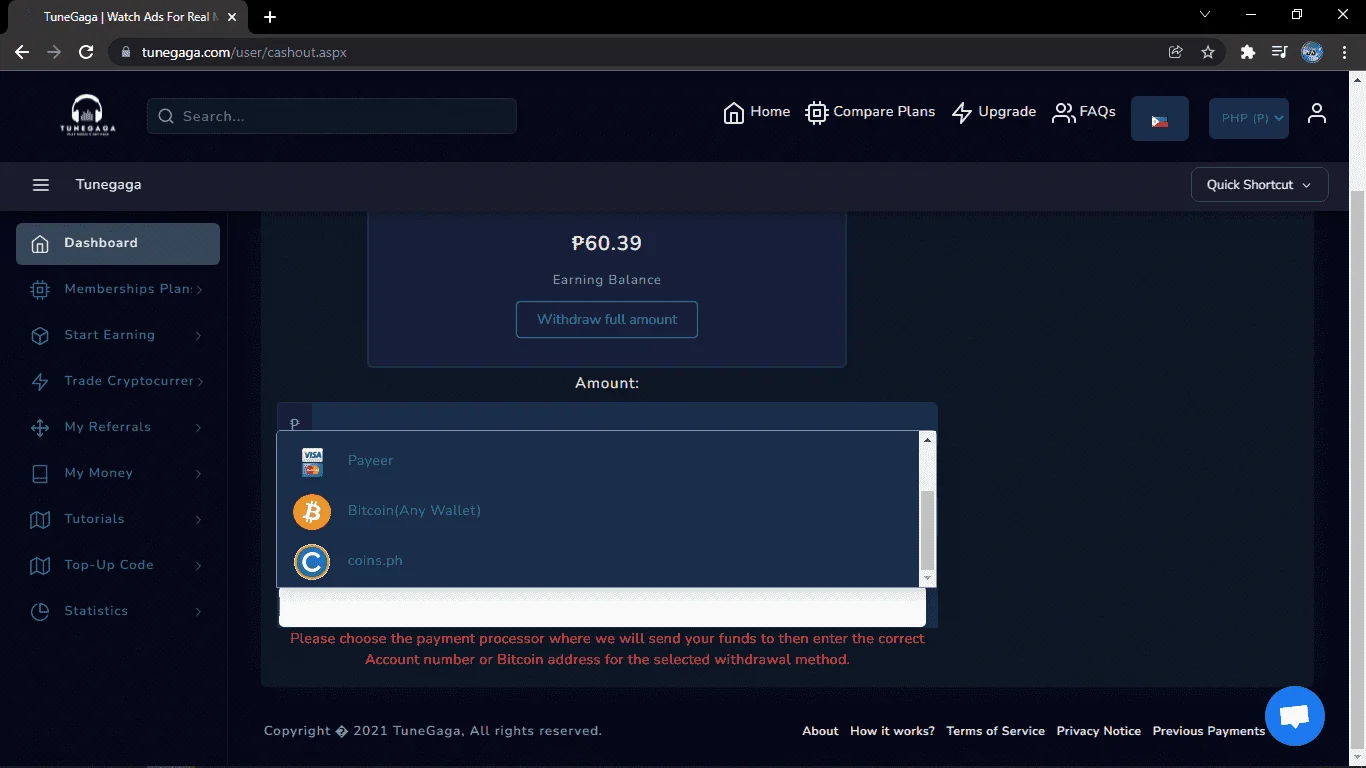Open the PHP currency dropdown

(x=1249, y=118)
